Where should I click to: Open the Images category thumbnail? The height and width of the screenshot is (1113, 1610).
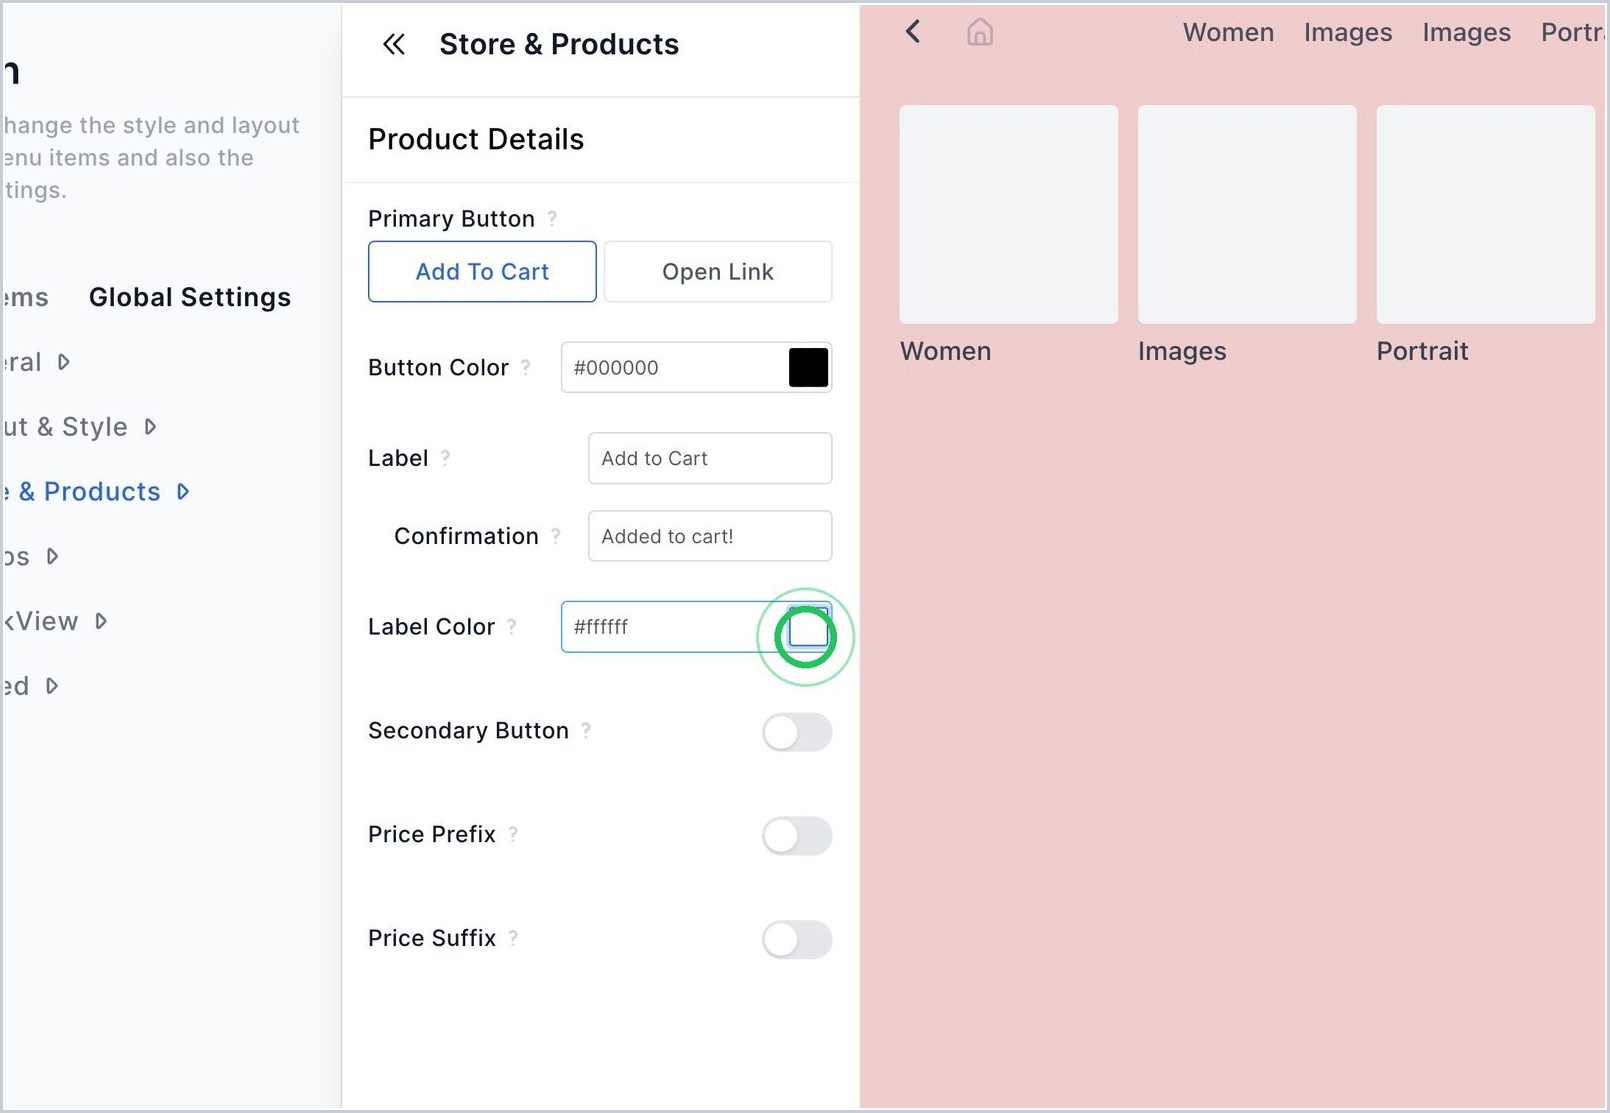pos(1247,214)
